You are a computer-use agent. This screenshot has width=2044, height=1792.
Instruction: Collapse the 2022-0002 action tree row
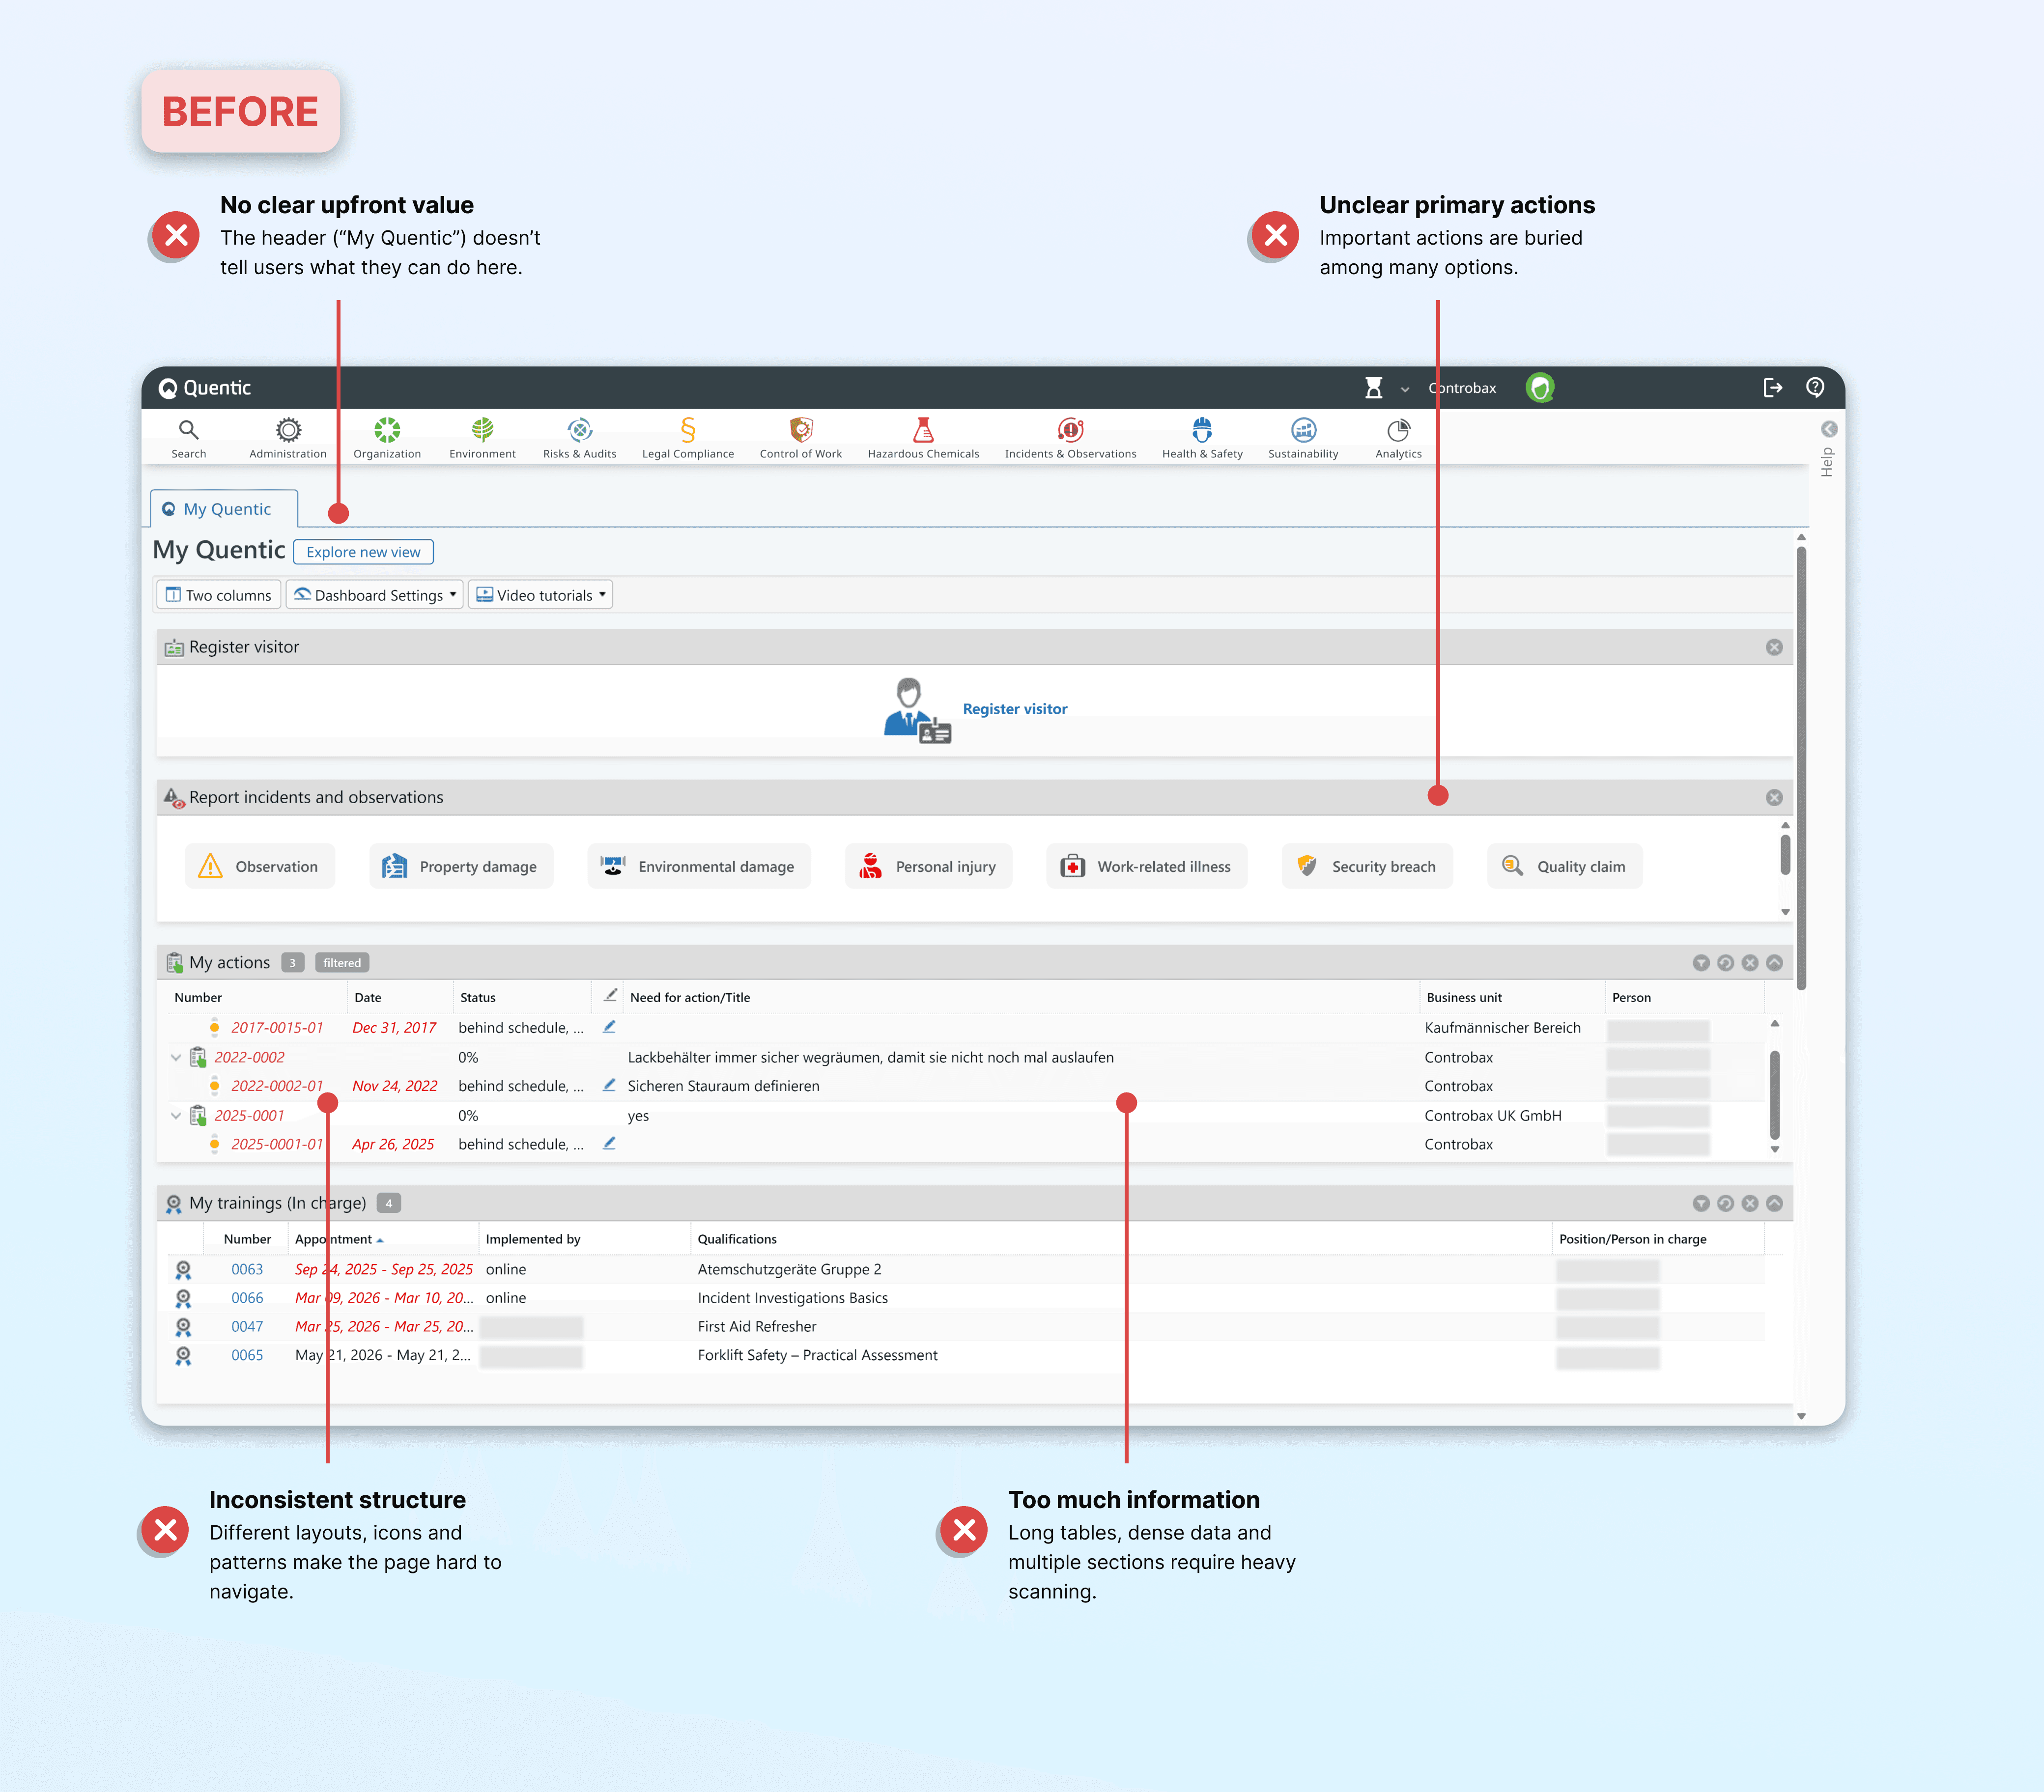tap(176, 1057)
